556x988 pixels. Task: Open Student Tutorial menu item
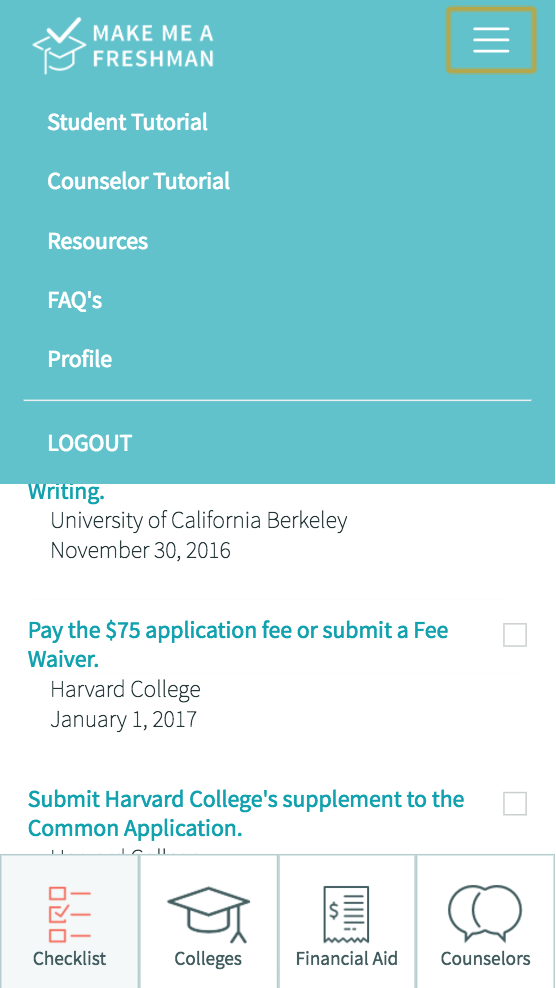point(127,122)
